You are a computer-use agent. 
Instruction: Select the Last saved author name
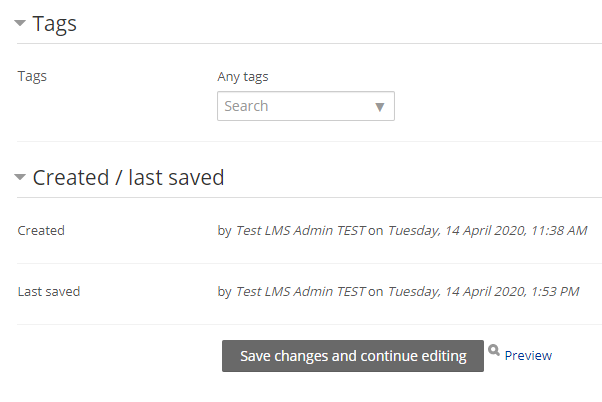click(x=300, y=291)
